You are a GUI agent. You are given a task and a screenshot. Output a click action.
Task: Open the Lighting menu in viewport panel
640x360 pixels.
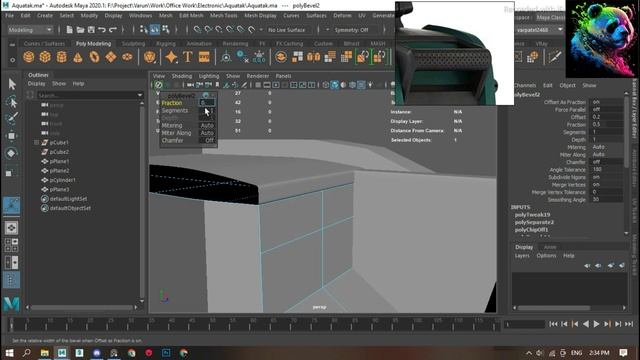[x=209, y=76]
